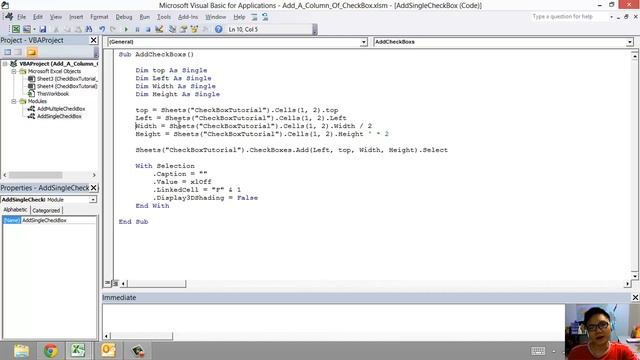Collapse the VBAProject root node

[x=5, y=64]
